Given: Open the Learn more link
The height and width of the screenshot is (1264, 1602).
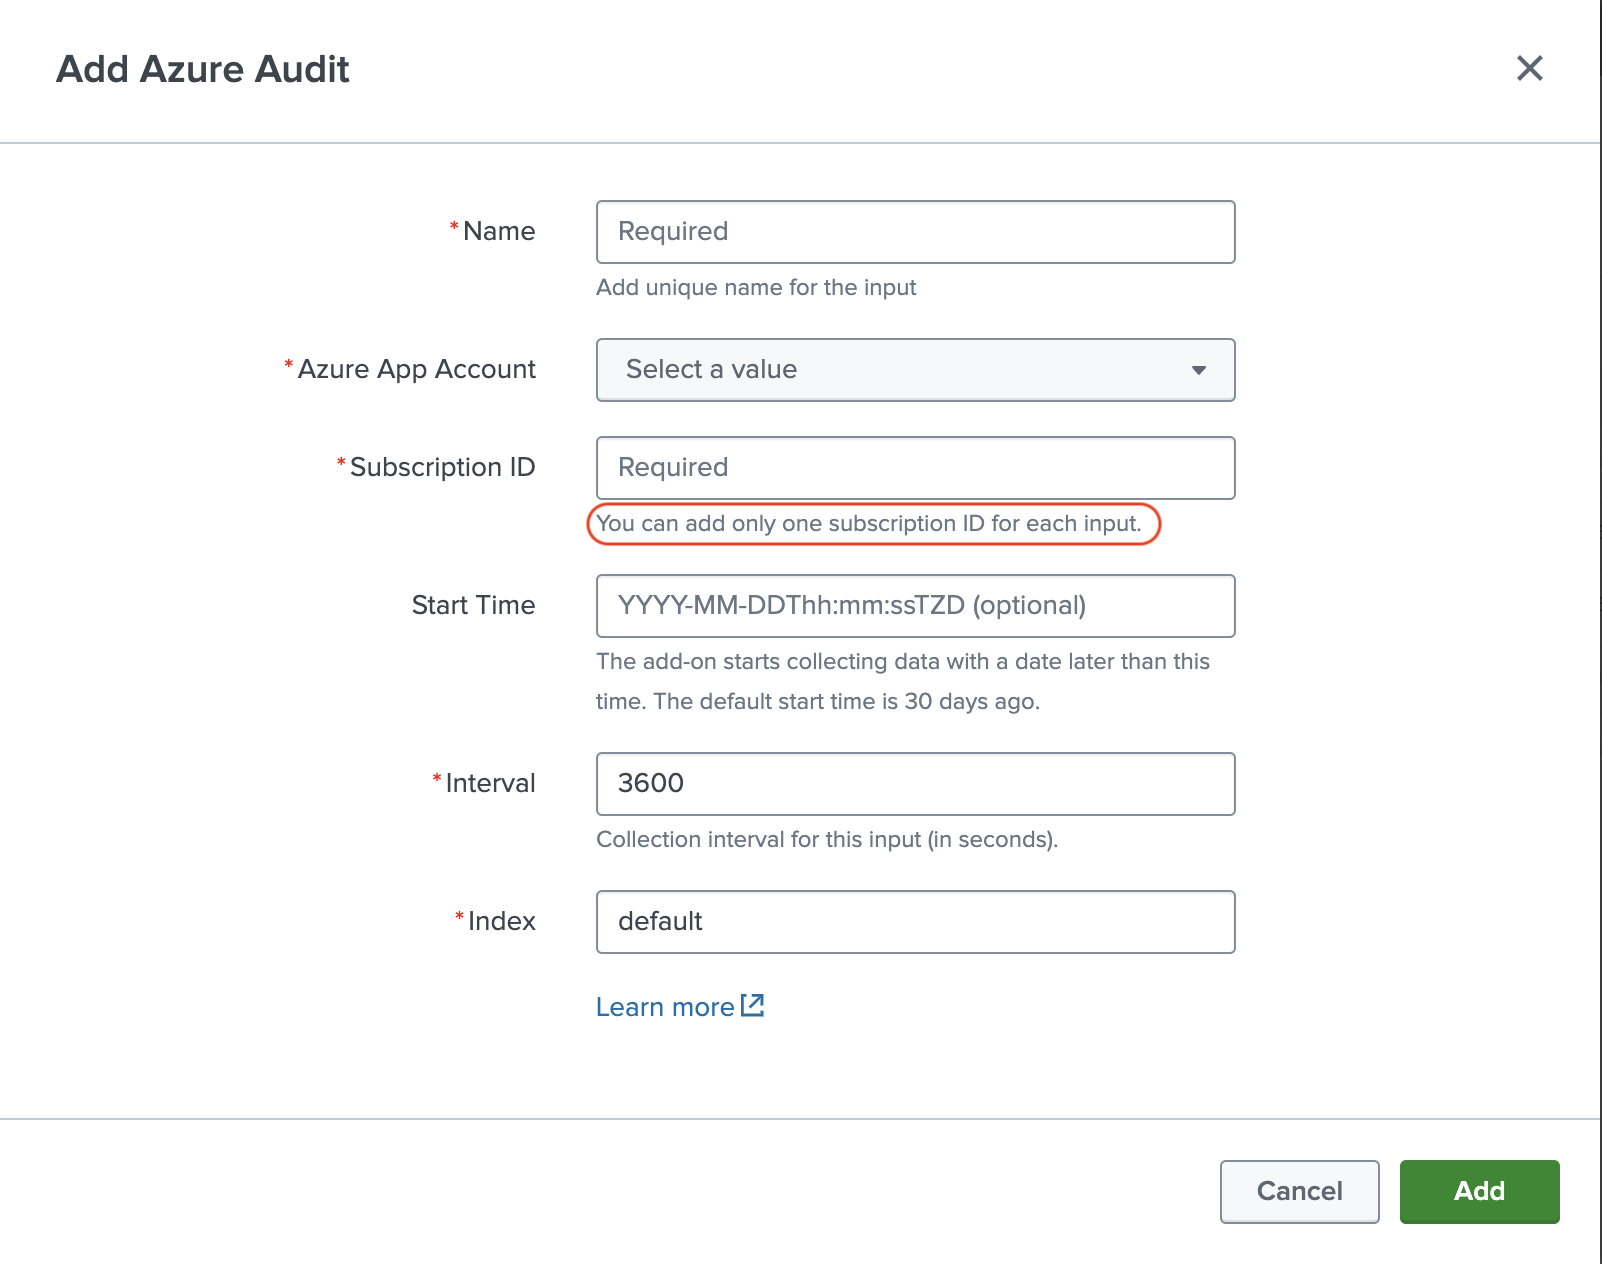Looking at the screenshot, I should (x=665, y=1007).
